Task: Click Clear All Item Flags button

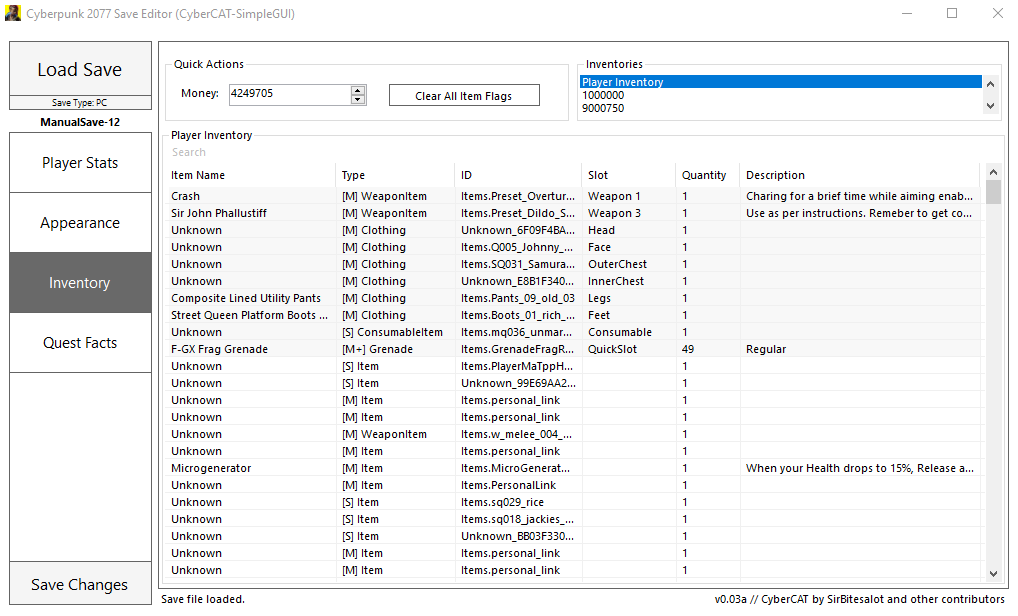Action: tap(464, 96)
